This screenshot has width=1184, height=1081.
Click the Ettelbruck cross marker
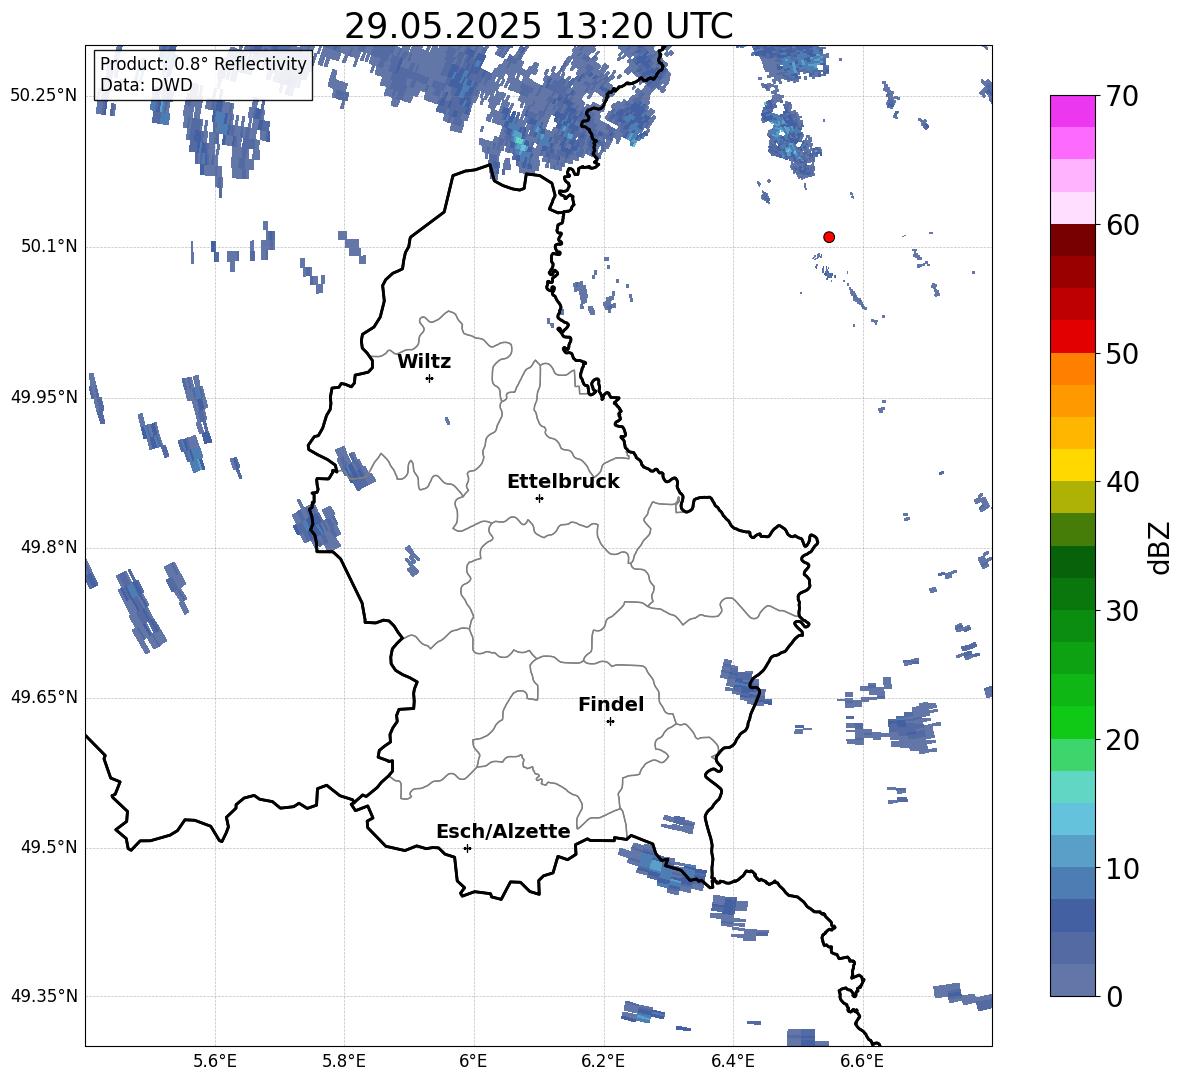[539, 498]
